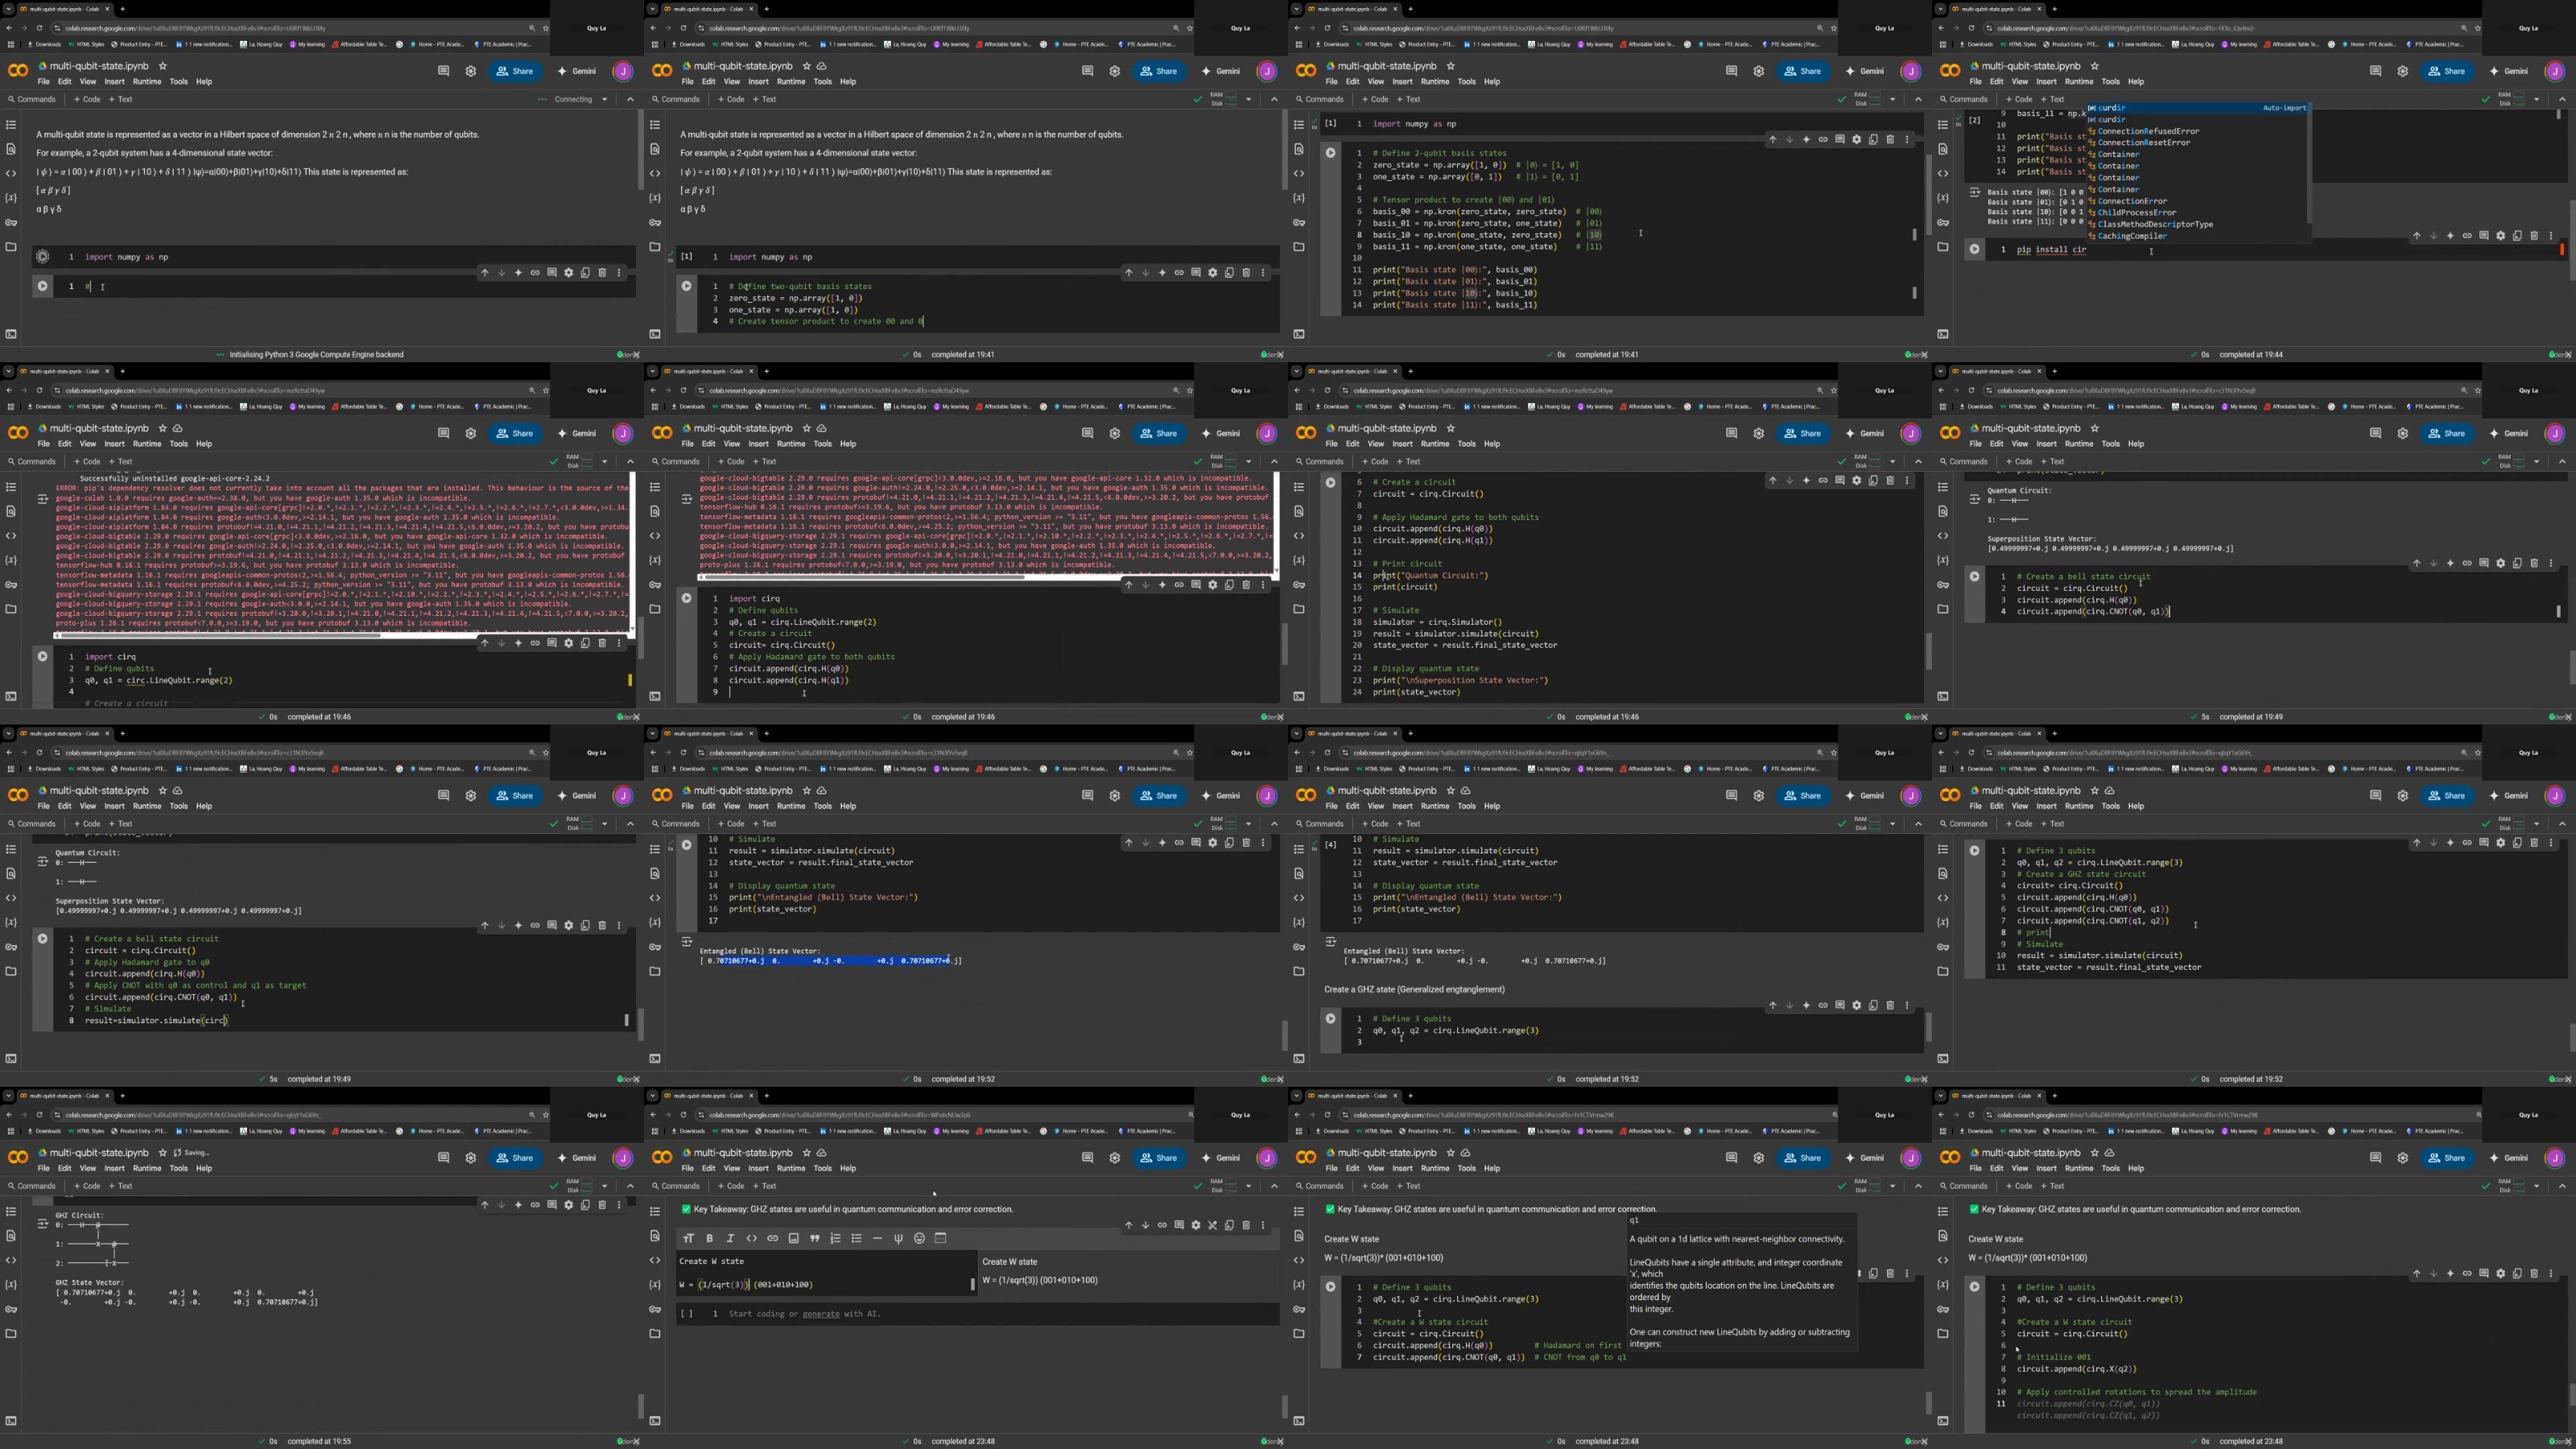Open Secrets key panel in the Connecting notebook
Image resolution: width=2576 pixels, height=1449 pixels.
coord(11,222)
